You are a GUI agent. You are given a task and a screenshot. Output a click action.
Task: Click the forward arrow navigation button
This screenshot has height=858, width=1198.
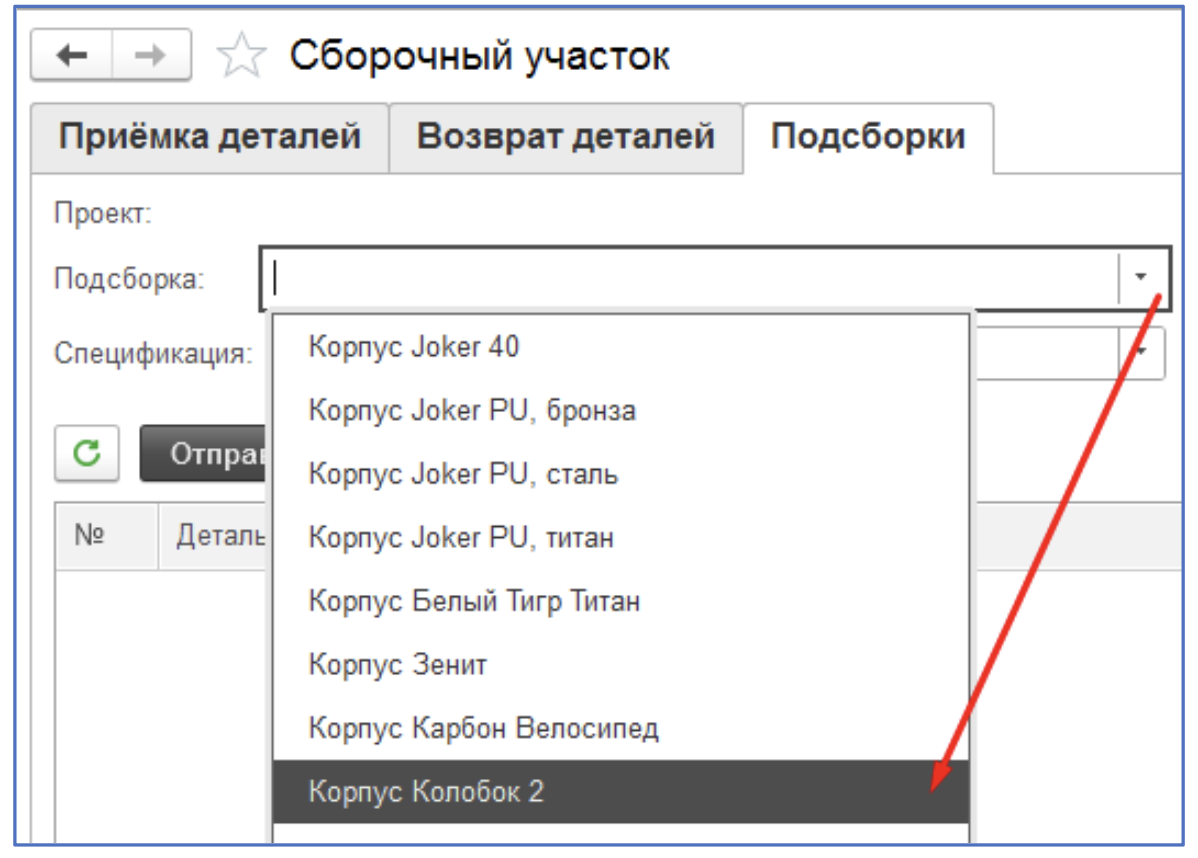(x=151, y=56)
